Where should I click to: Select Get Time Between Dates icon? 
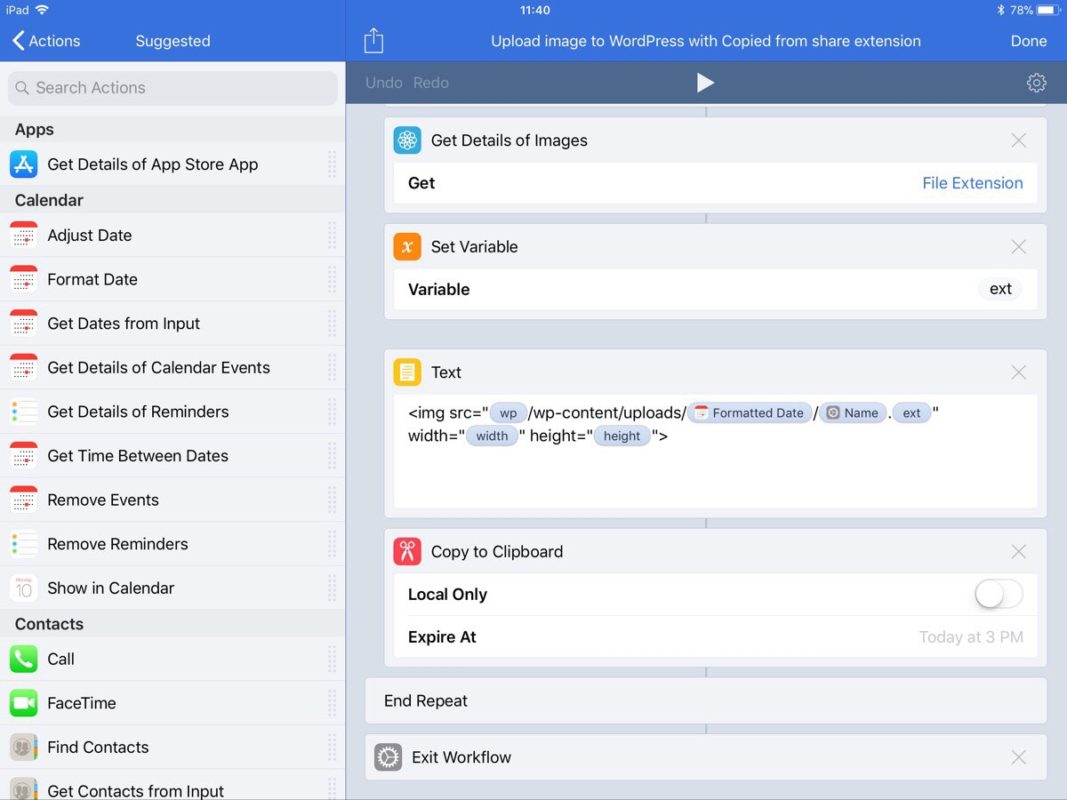[24, 456]
